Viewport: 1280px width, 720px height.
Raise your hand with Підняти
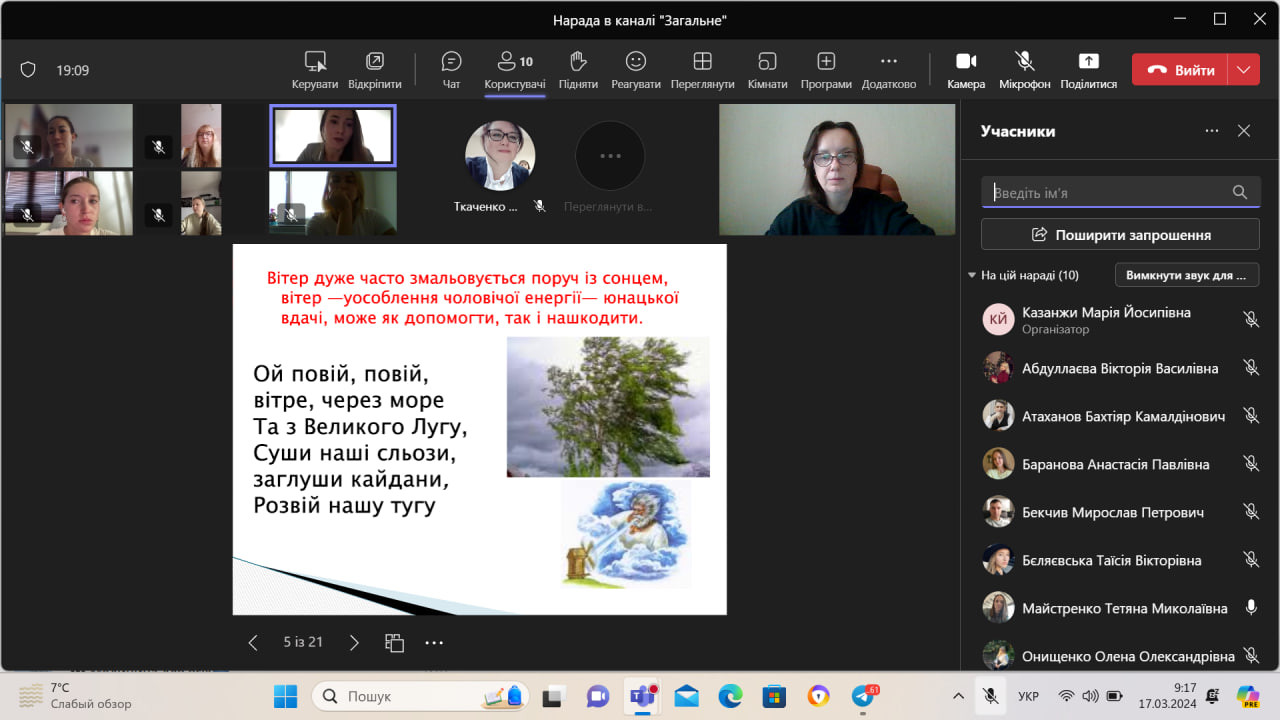(x=578, y=70)
